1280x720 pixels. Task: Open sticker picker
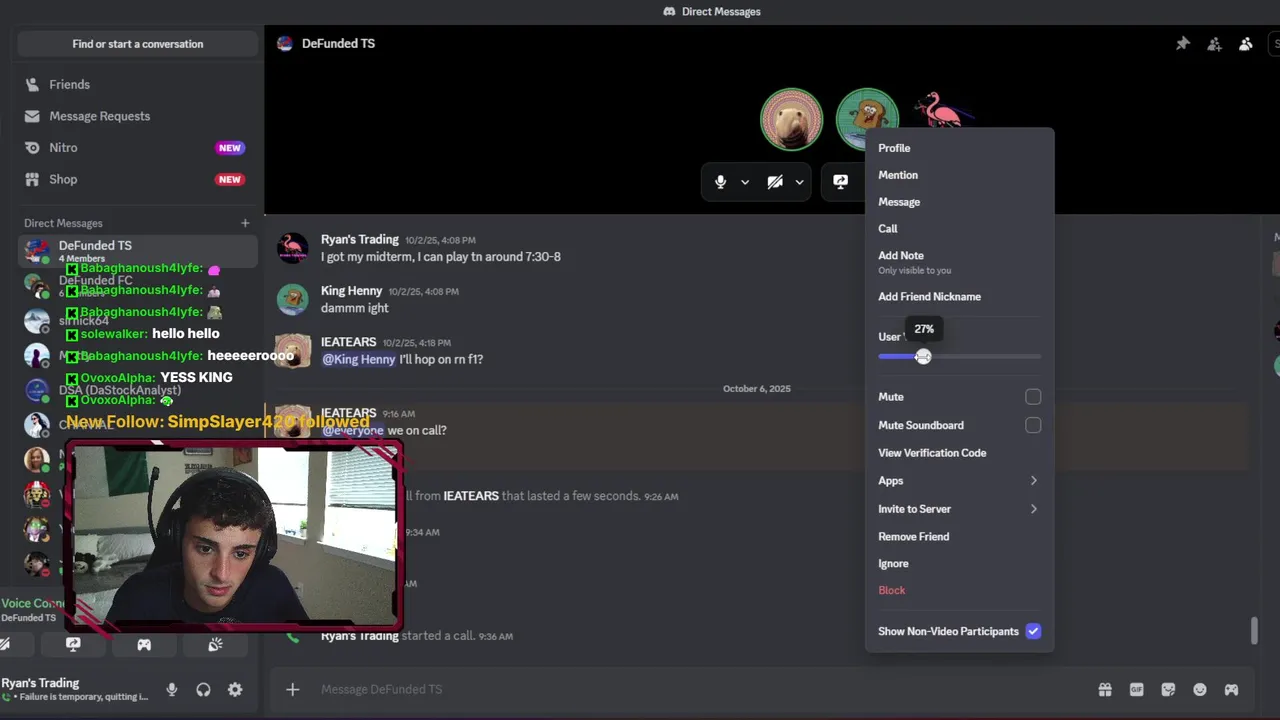1168,689
